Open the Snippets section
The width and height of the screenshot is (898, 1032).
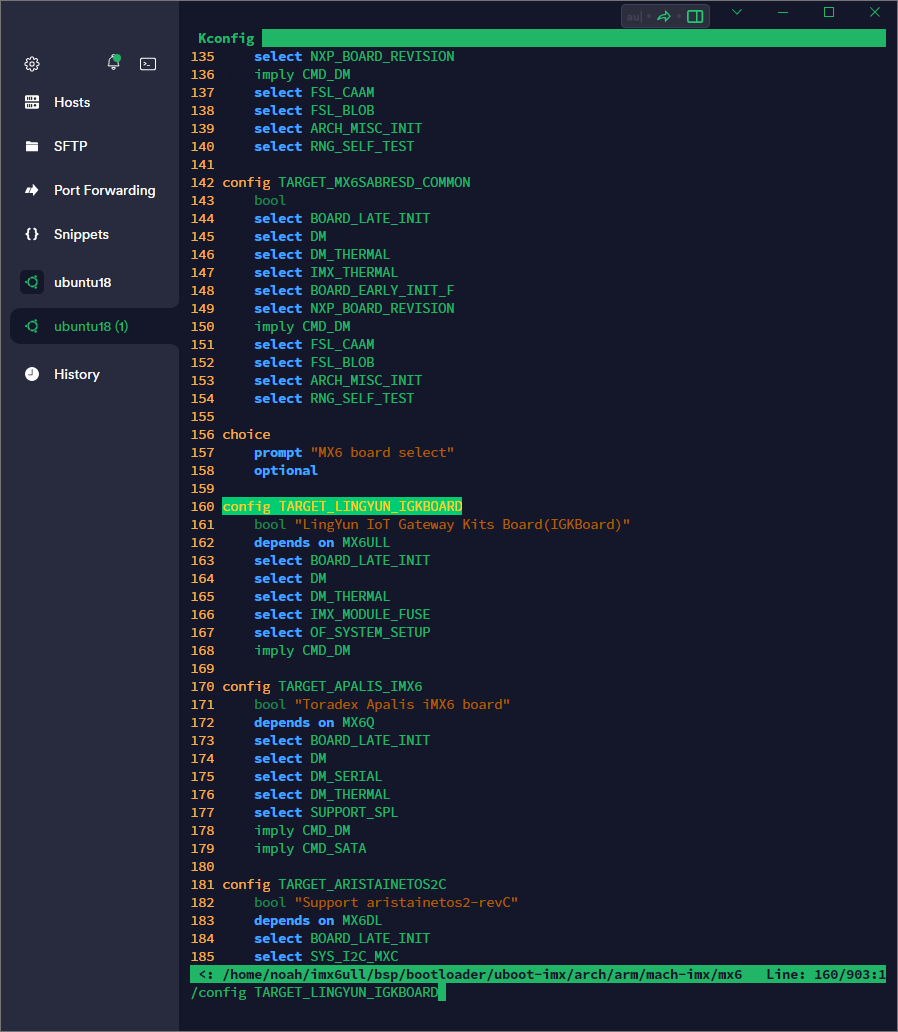[81, 234]
